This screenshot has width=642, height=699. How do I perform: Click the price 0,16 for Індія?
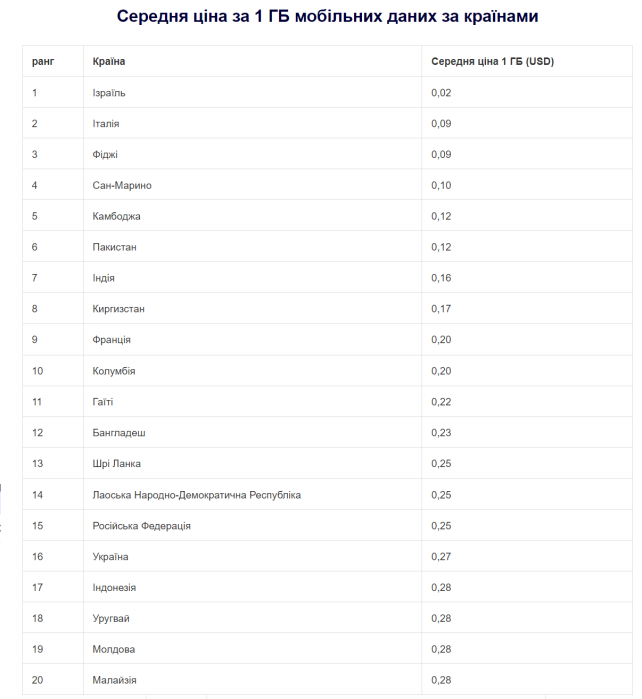click(441, 278)
